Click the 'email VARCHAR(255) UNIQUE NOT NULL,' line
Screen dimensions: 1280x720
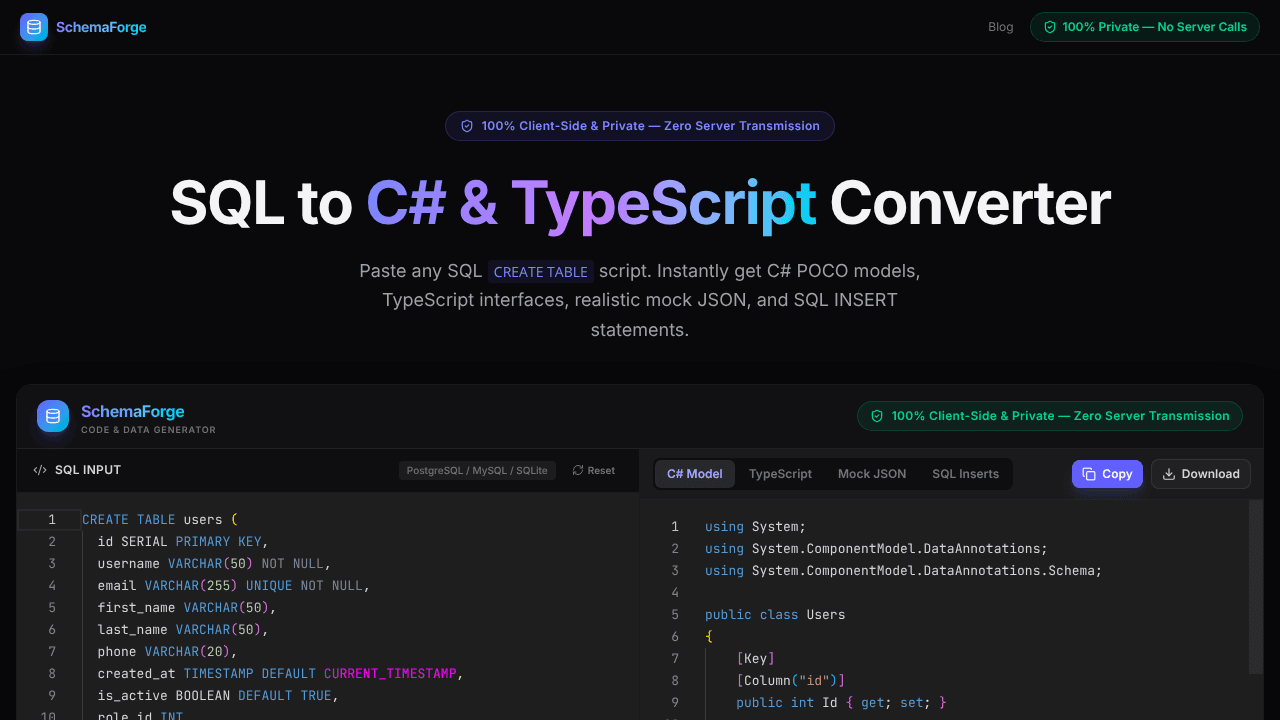pyautogui.click(x=234, y=586)
